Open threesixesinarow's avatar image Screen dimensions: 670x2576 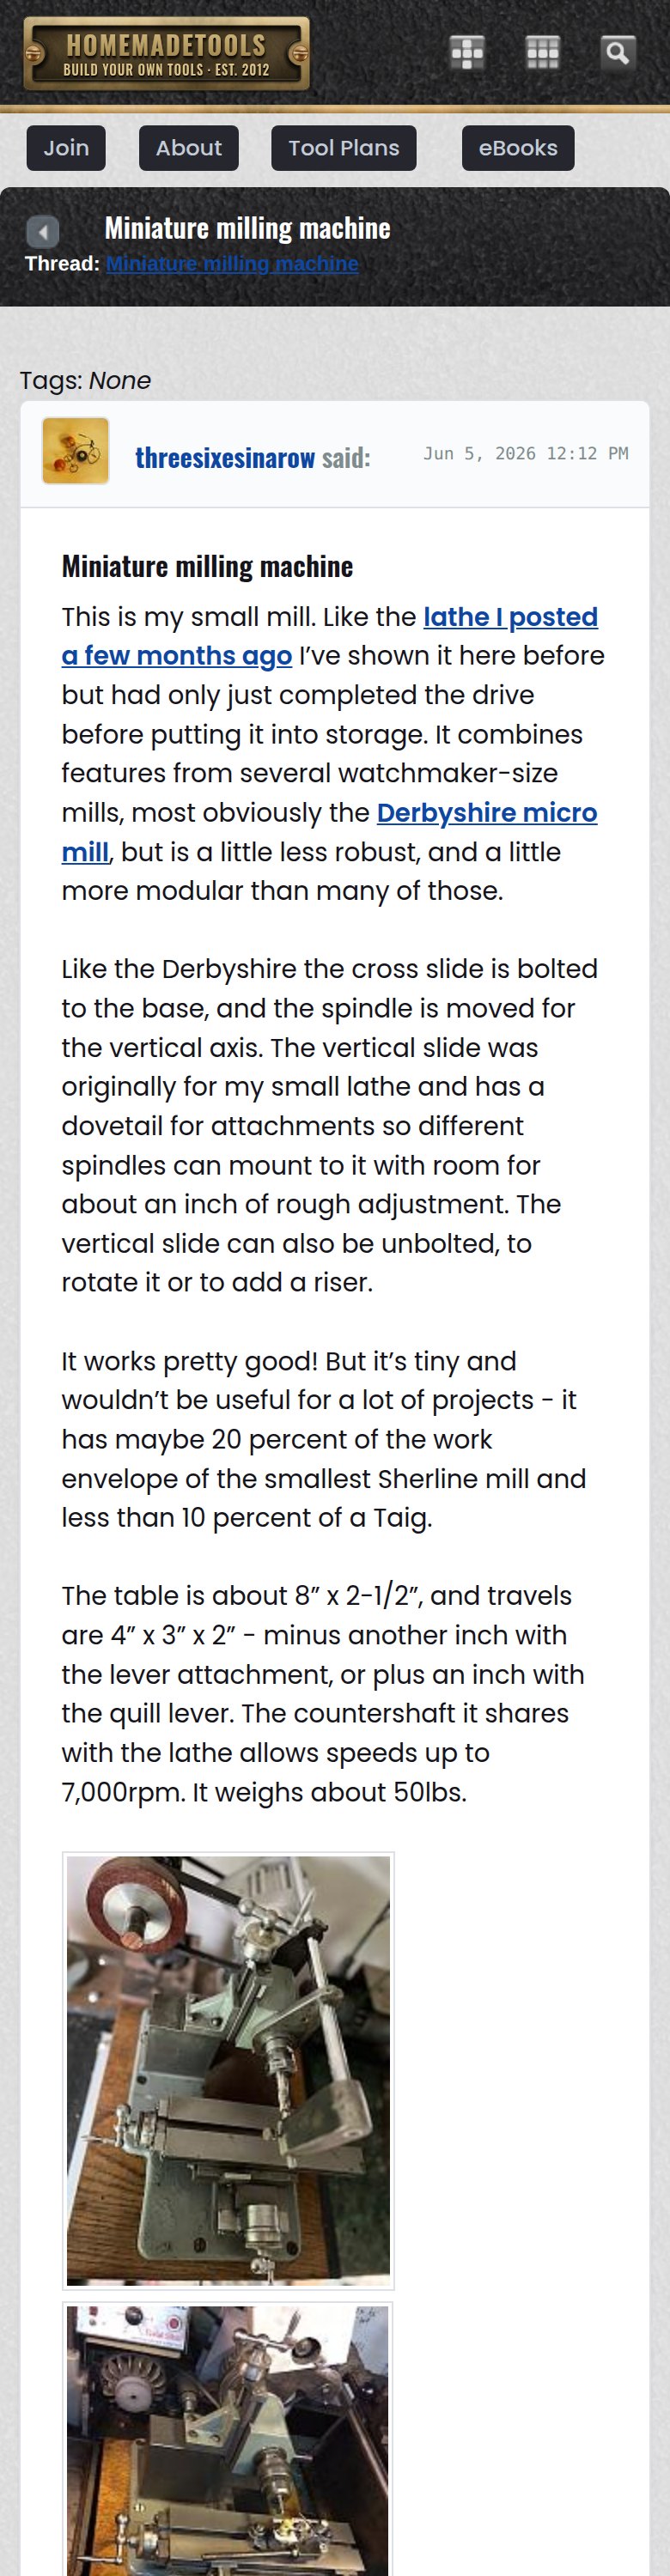coord(75,451)
